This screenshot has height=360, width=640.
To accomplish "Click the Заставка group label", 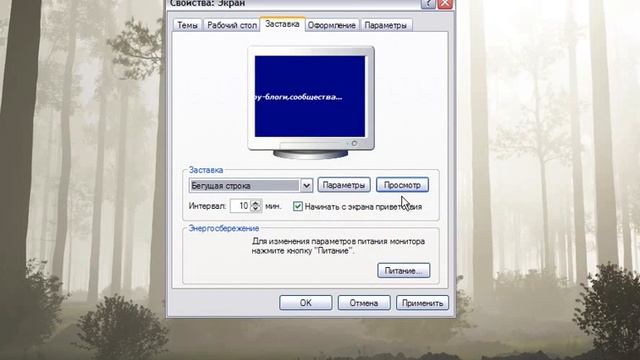I will pyautogui.click(x=206, y=170).
